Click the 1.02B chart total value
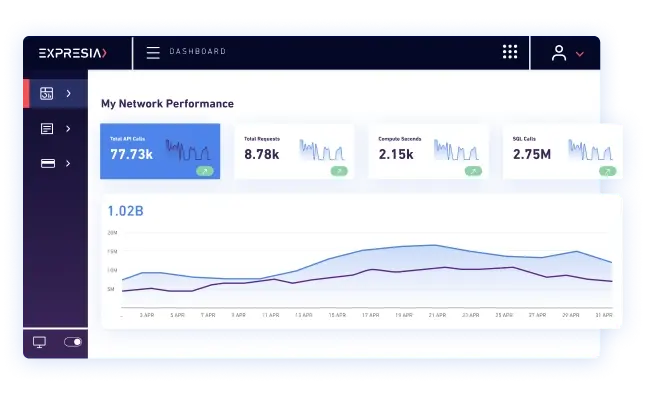The image size is (646, 394). [x=126, y=211]
